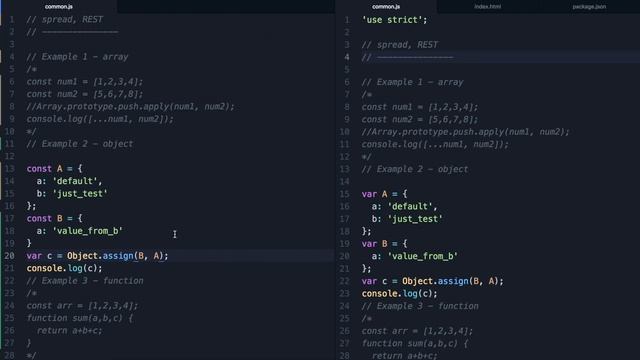Switch to the index.html tab
640x360 pixels.
[x=487, y=7]
